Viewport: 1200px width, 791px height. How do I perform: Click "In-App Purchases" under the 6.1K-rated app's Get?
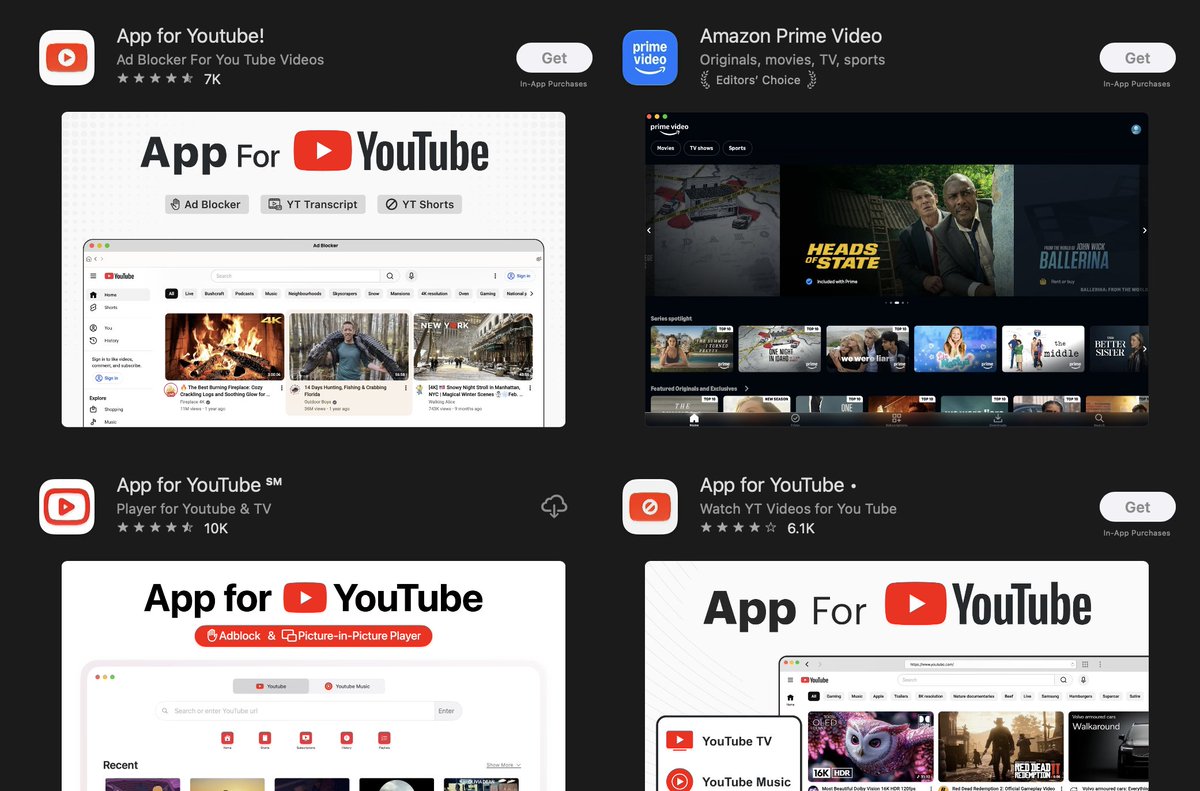click(1137, 533)
